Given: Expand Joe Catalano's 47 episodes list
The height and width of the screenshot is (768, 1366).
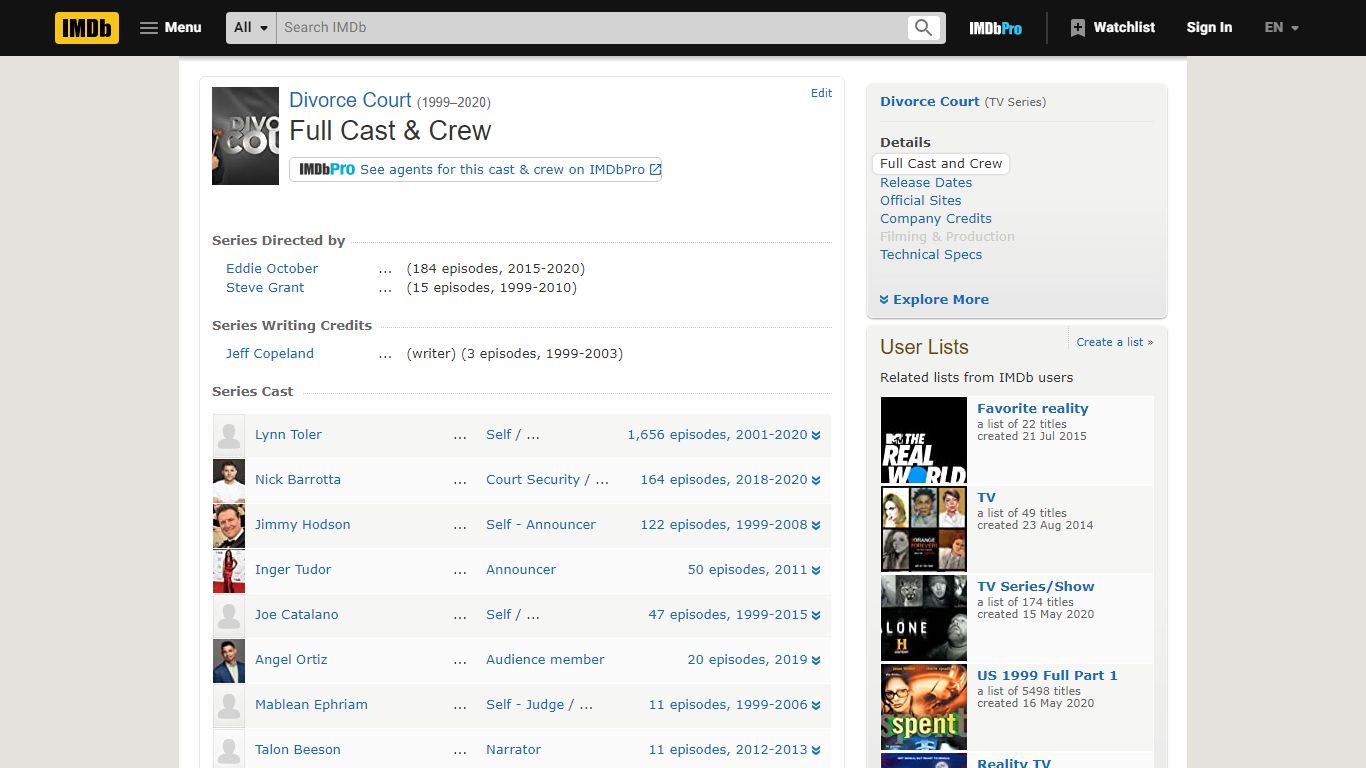Looking at the screenshot, I should tap(735, 615).
